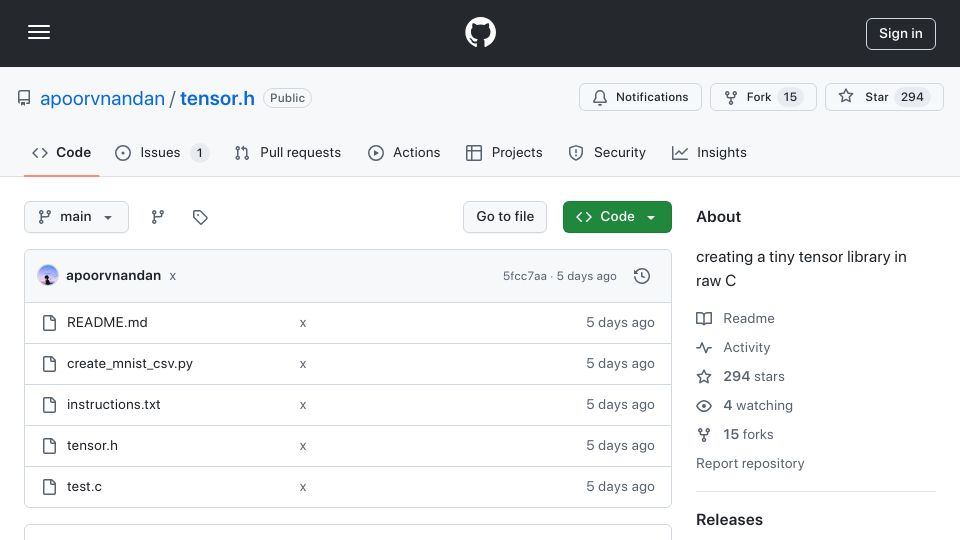960x540 pixels.
Task: Go to GitHub homepage via Octocat logo
Action: pos(480,32)
